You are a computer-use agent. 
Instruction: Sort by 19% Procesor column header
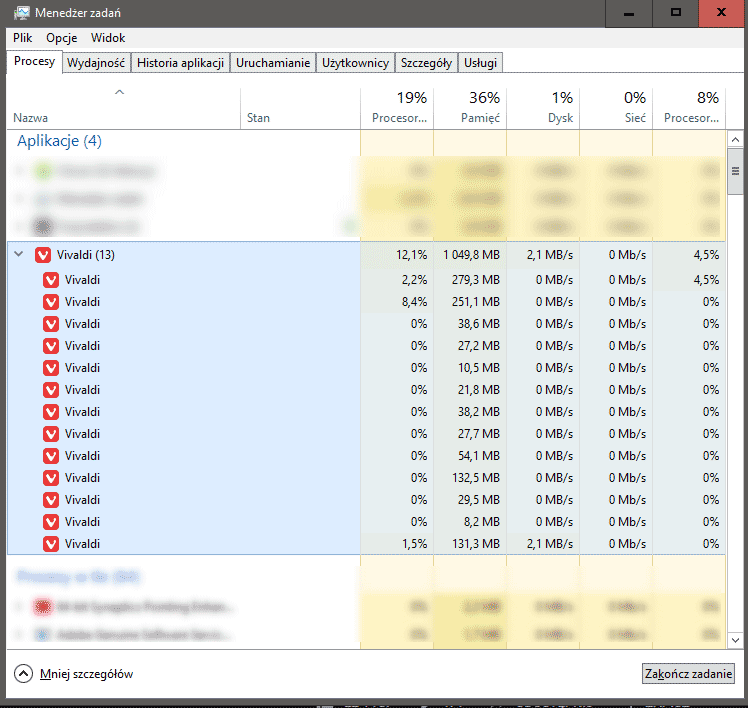tap(397, 109)
